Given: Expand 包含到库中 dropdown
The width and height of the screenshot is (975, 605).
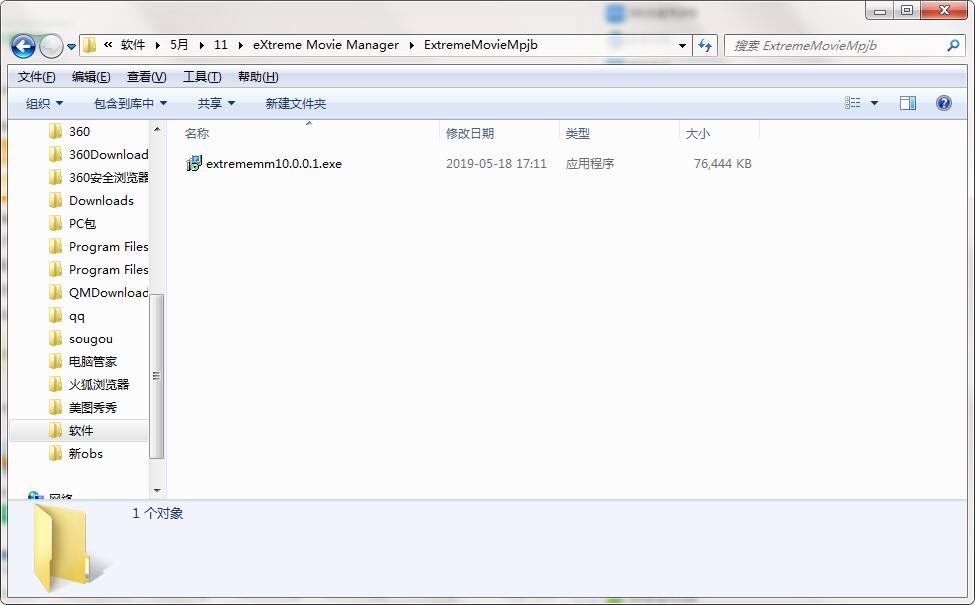Looking at the screenshot, I should [x=131, y=103].
